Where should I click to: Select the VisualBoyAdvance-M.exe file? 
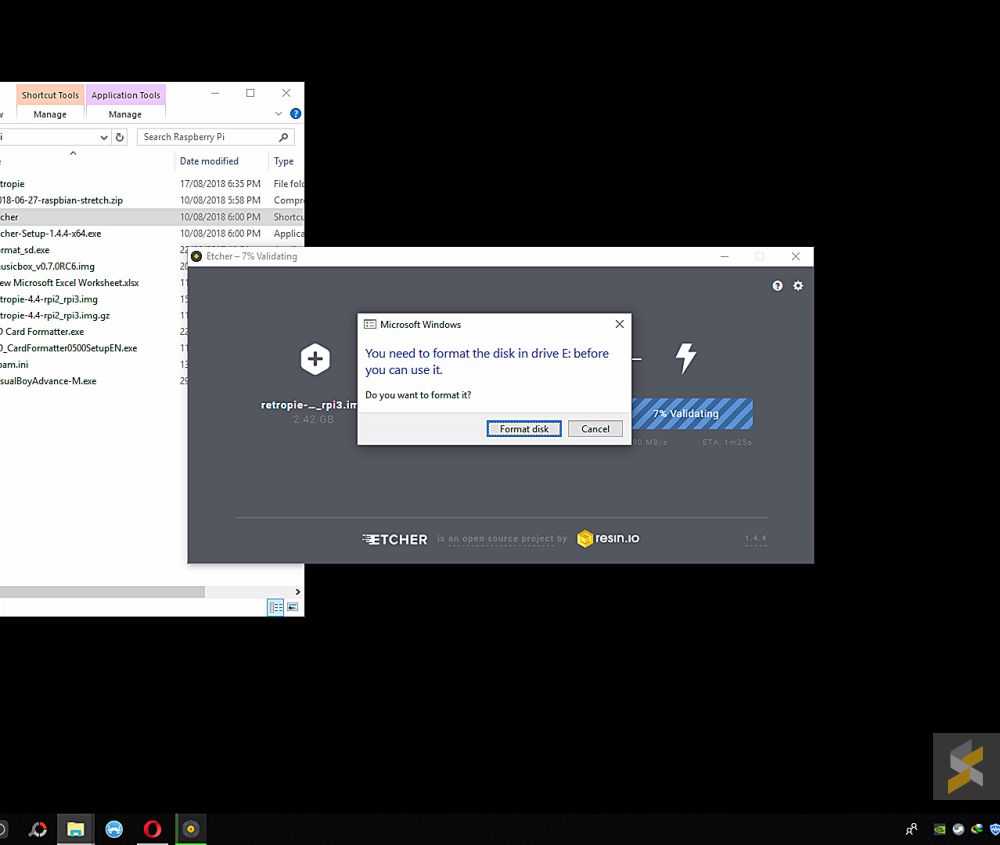94,381
